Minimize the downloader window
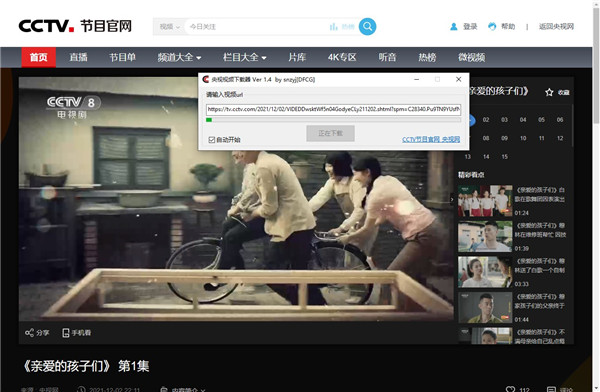600x392 pixels. click(x=417, y=79)
